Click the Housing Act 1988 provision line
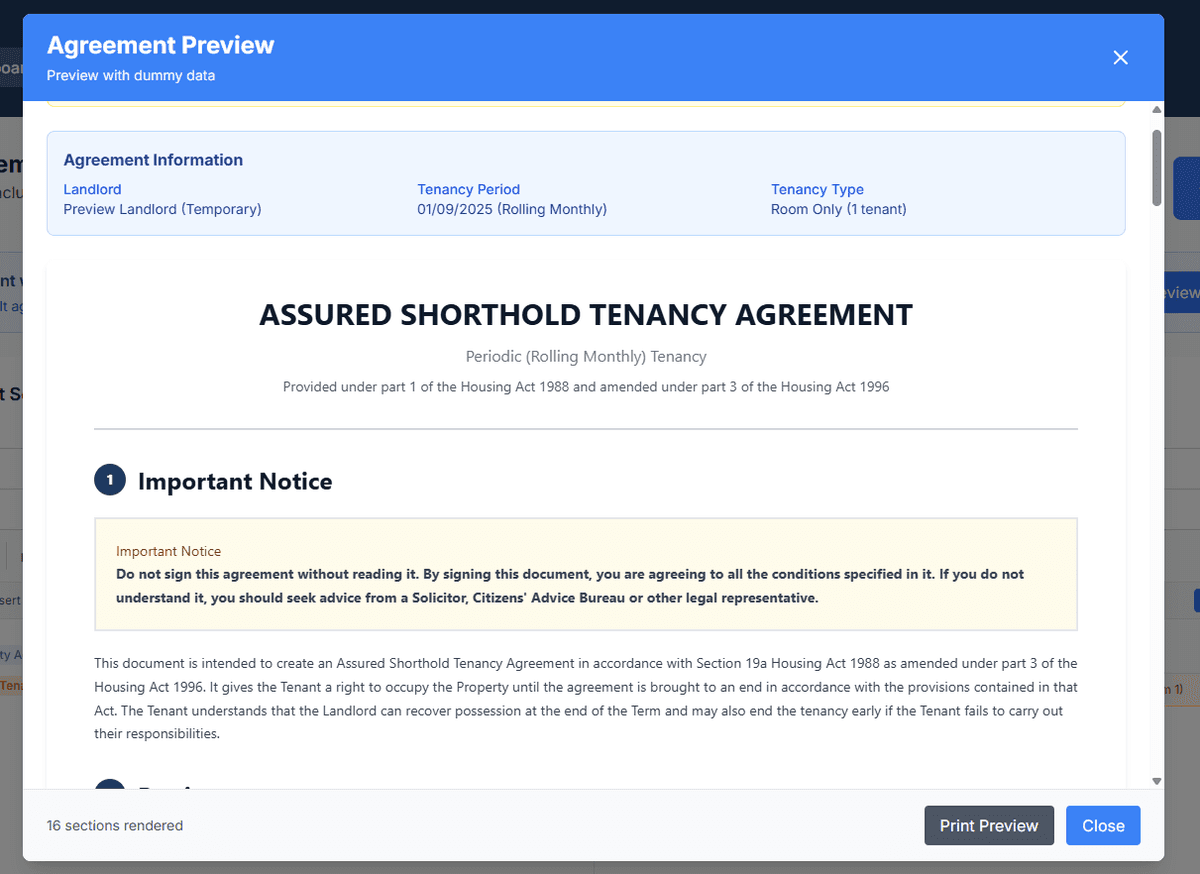The width and height of the screenshot is (1200, 874). 586,386
